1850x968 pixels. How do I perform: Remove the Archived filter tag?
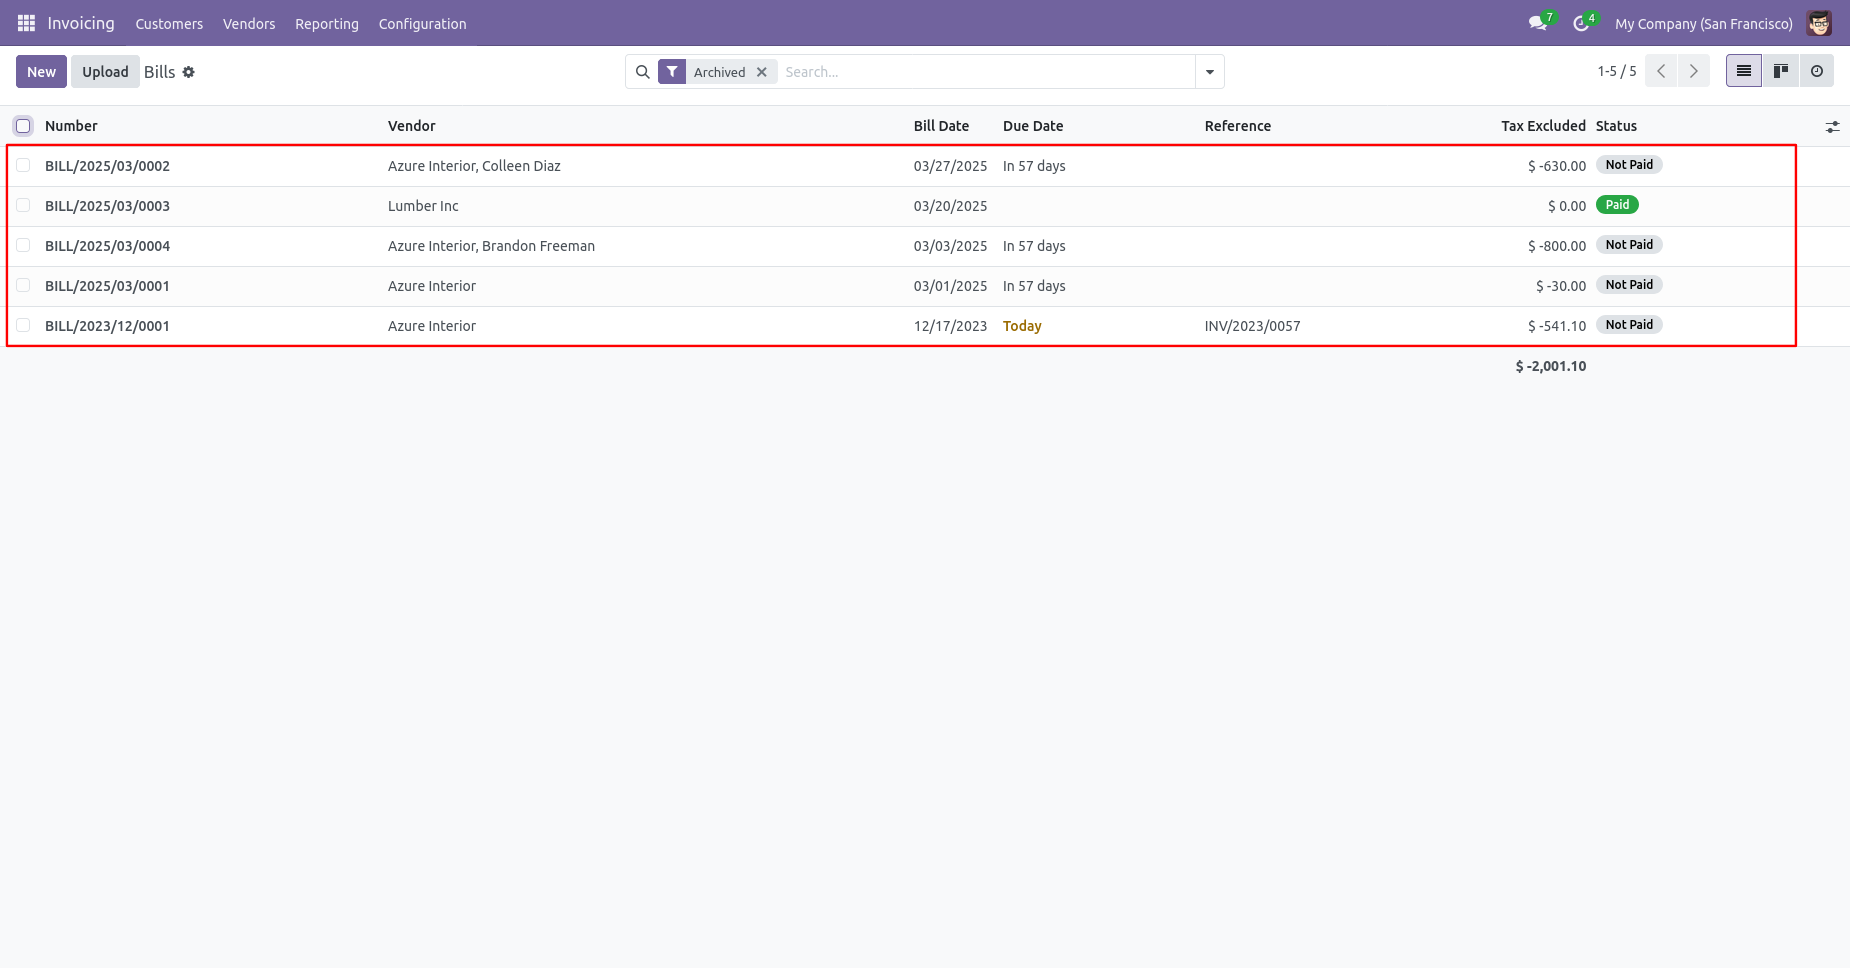(x=762, y=72)
